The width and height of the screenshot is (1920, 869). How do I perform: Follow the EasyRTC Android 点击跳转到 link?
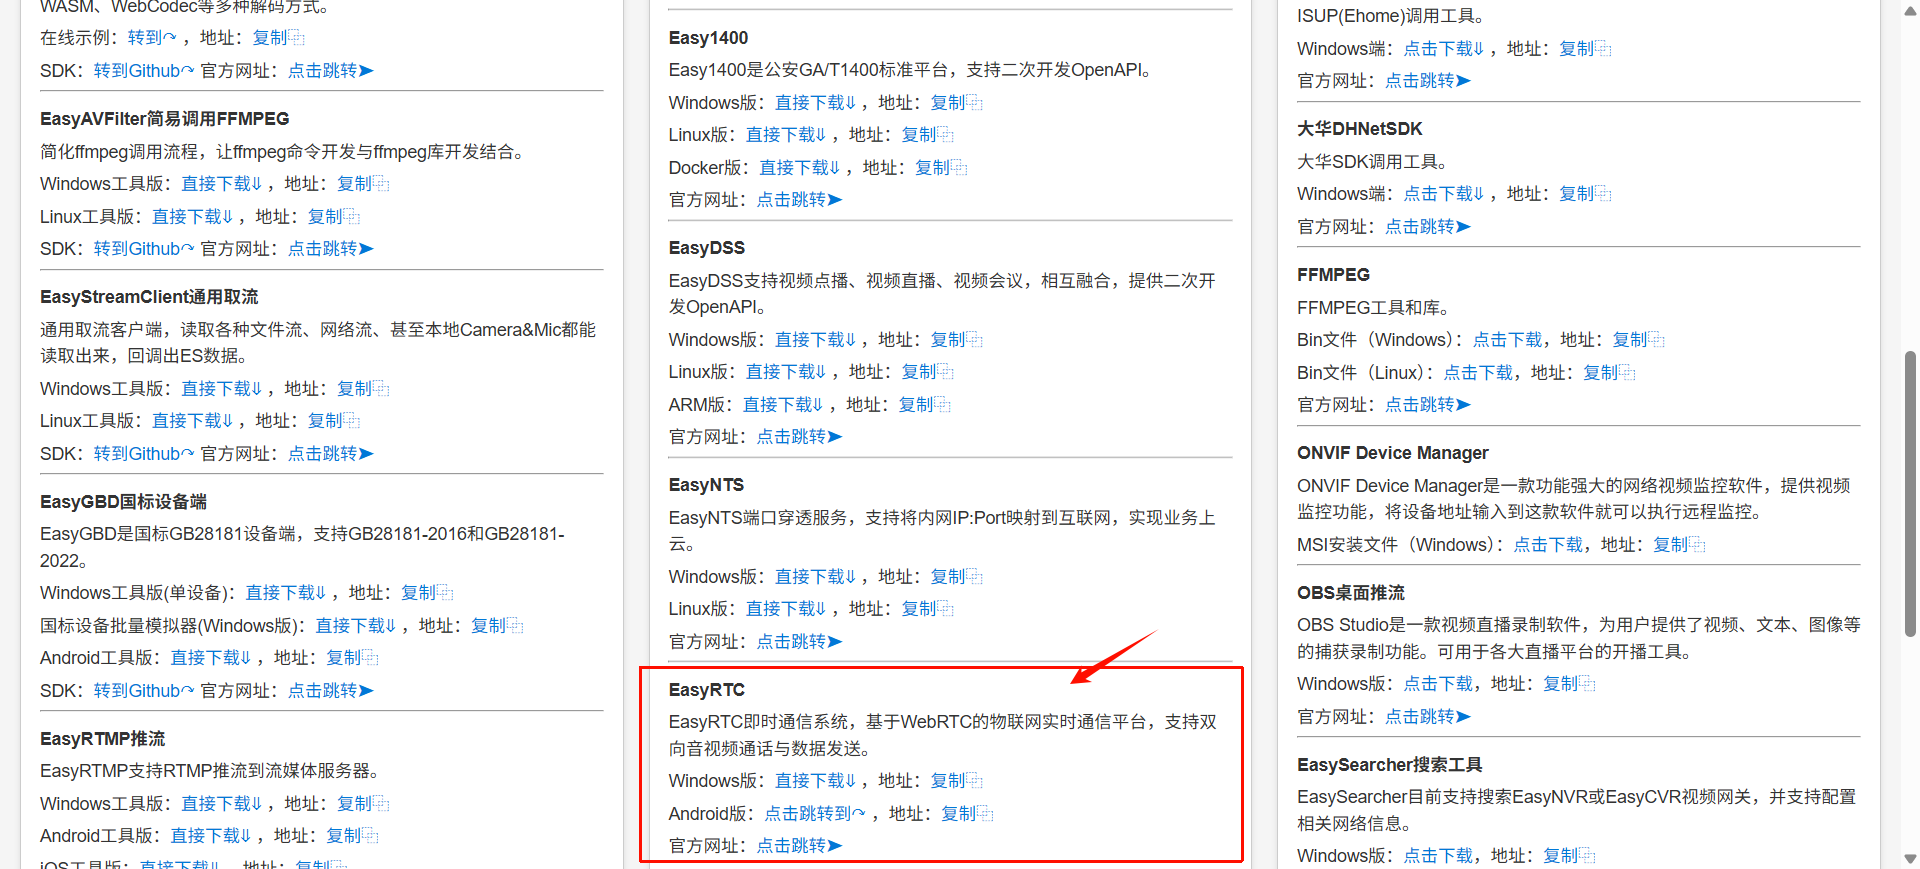pos(814,814)
